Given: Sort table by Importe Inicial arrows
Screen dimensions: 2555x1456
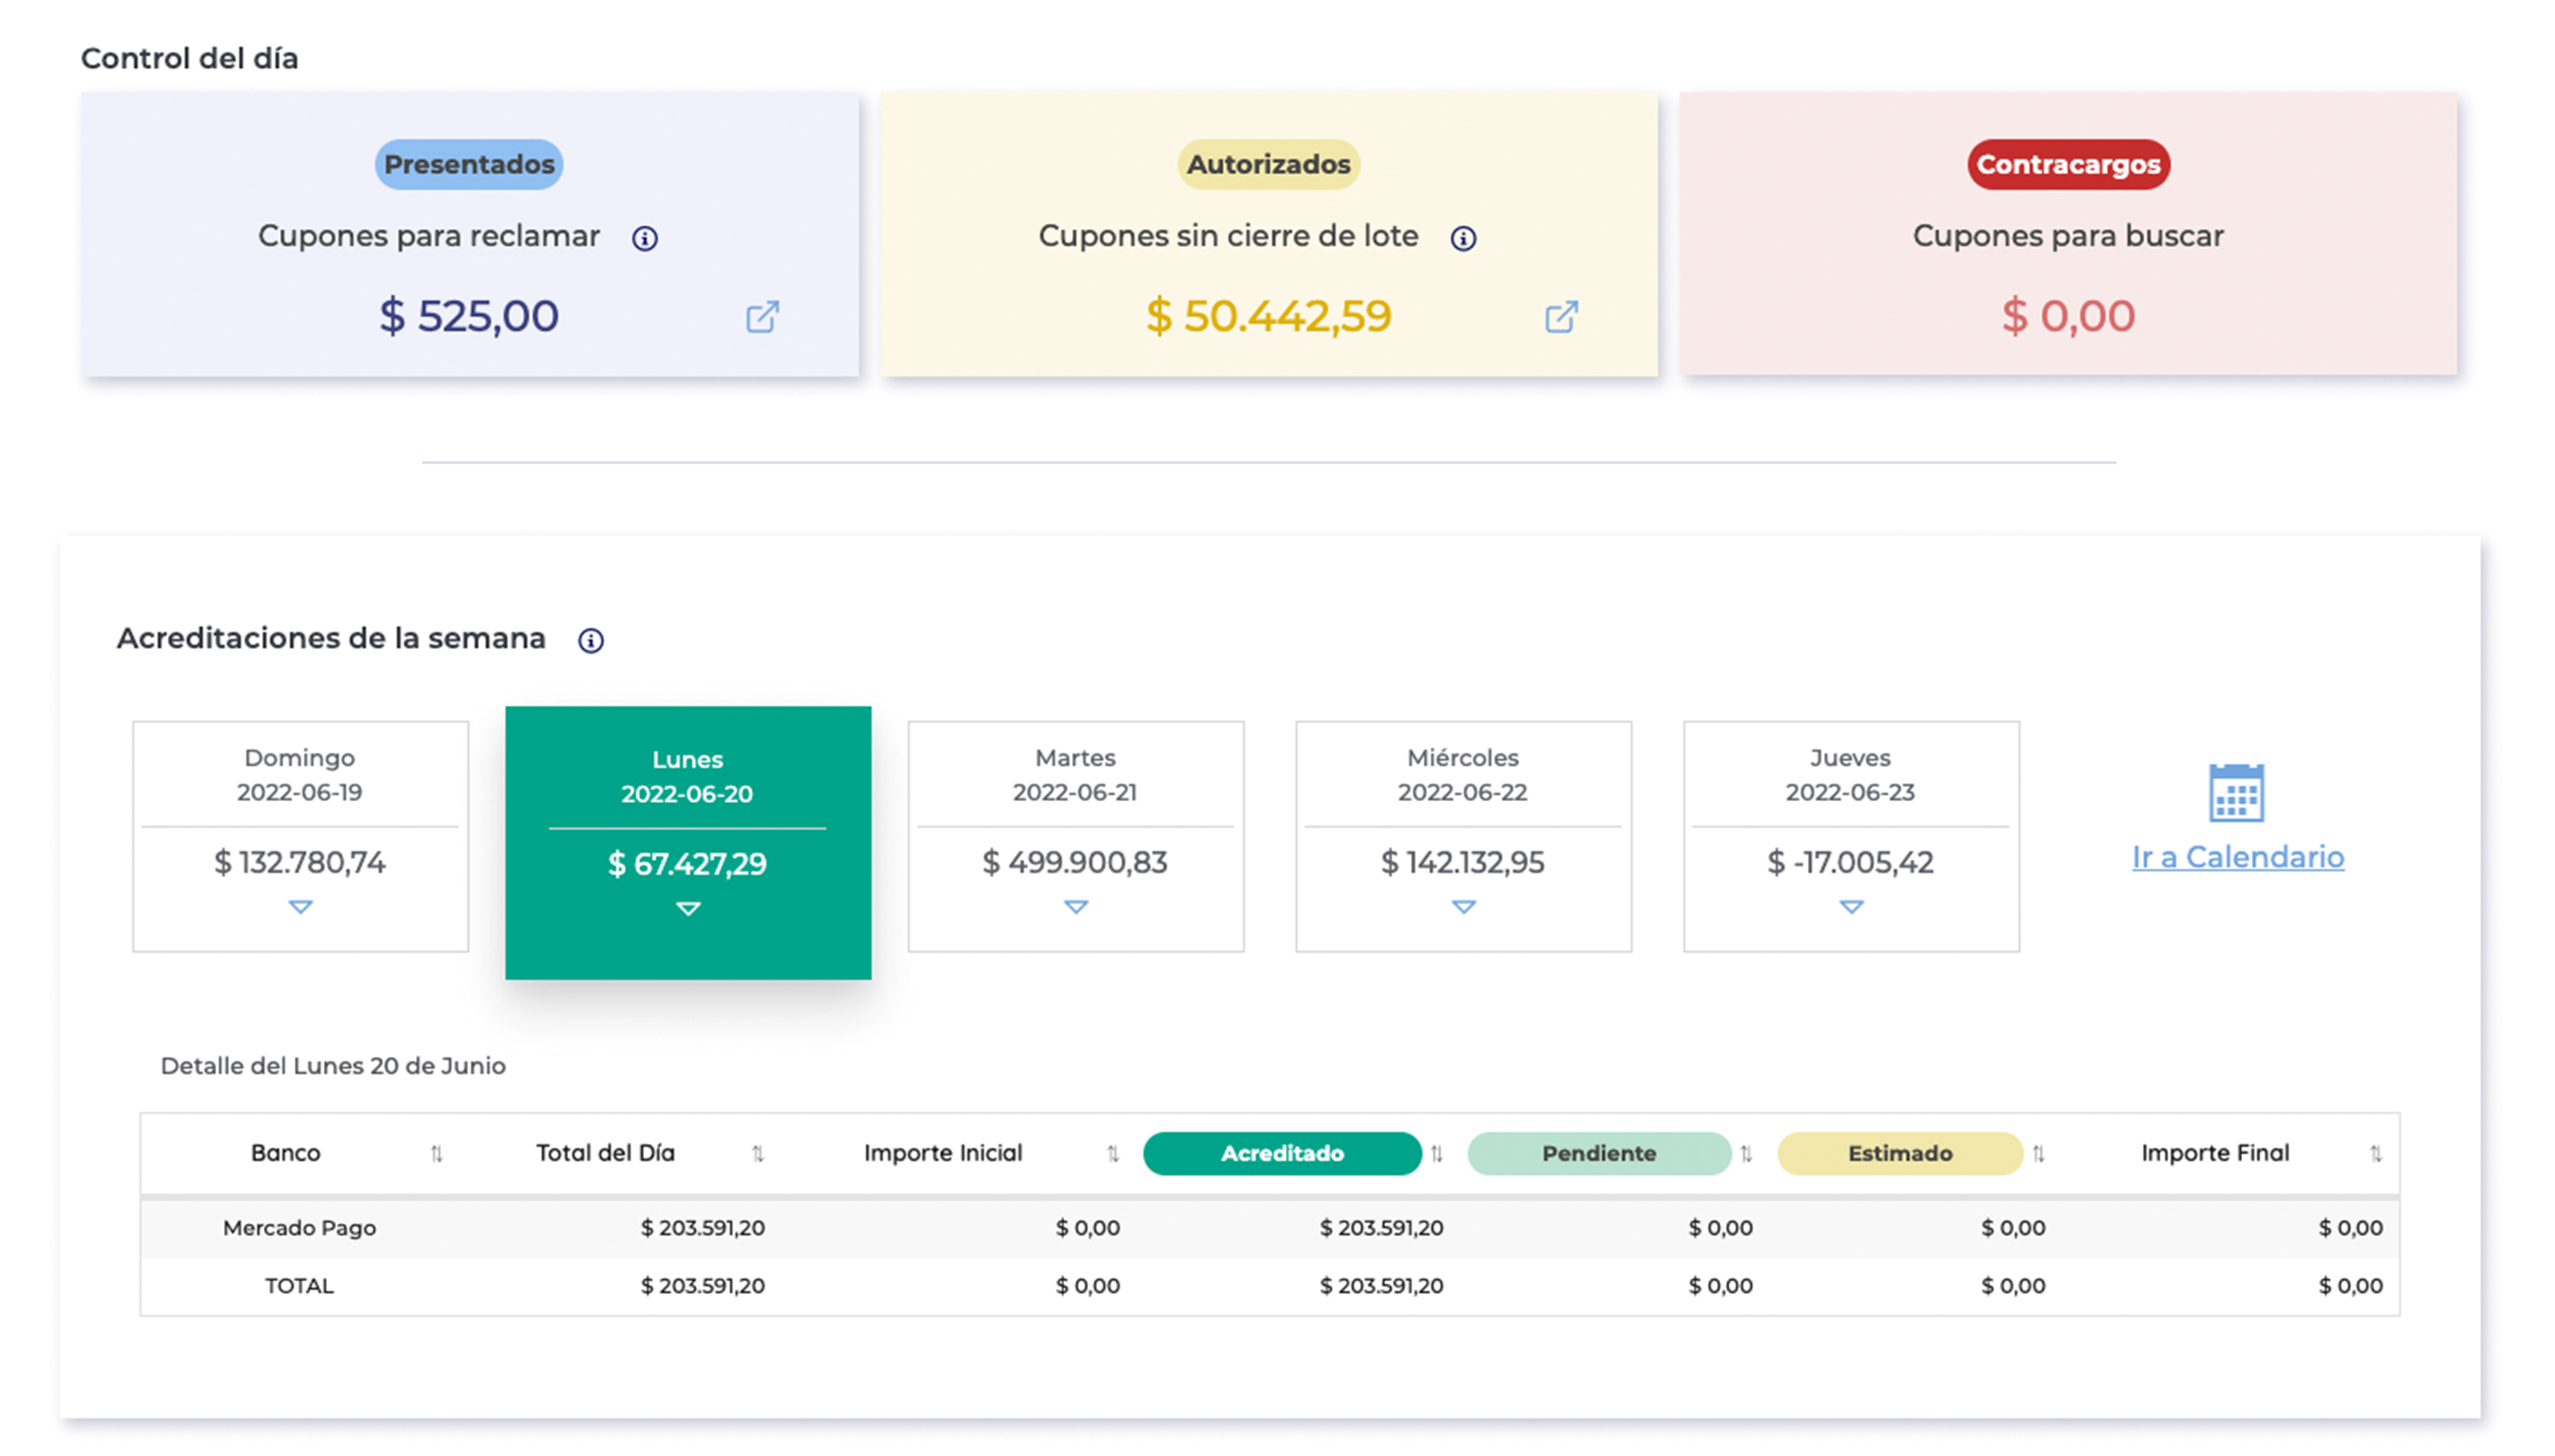Looking at the screenshot, I should point(1113,1154).
